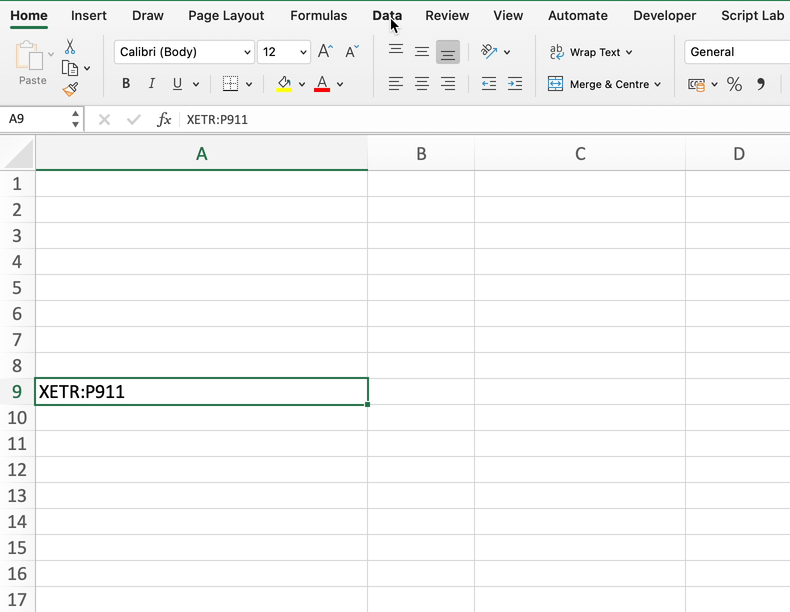Select Middle Align icon
Screen dimensions: 790x612
pos(422,51)
